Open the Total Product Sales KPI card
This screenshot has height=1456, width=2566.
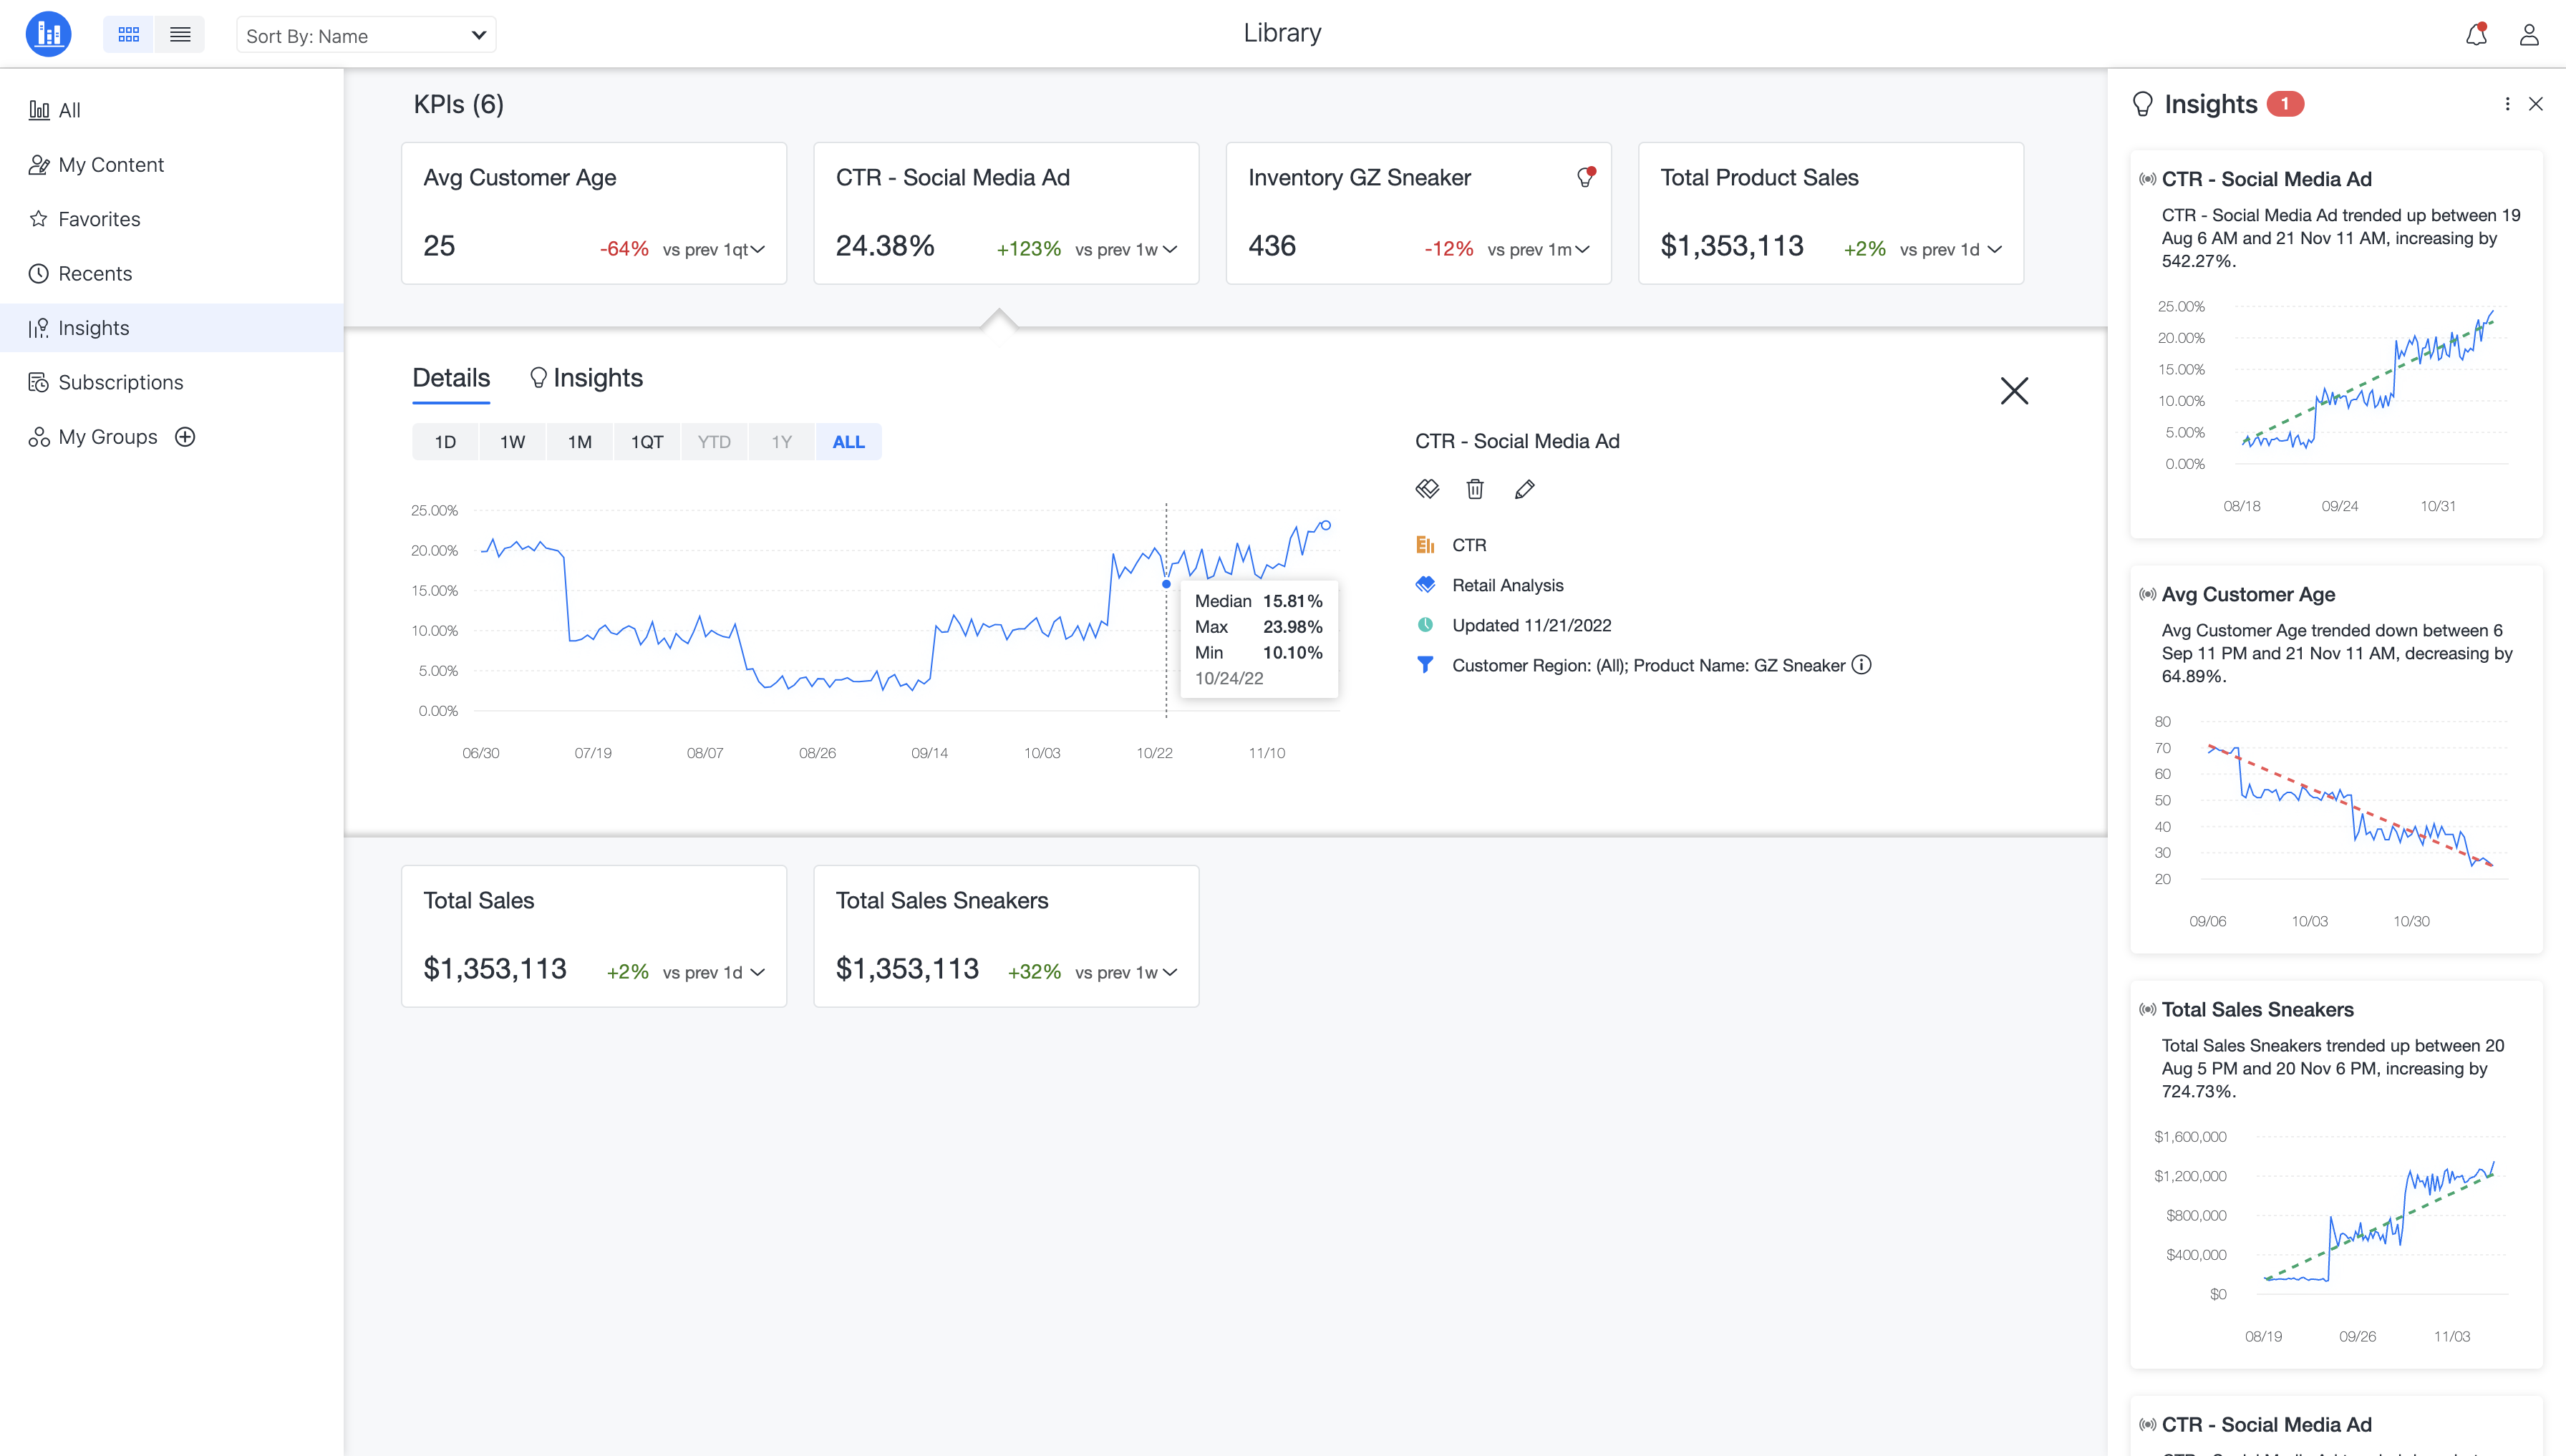[x=1830, y=212]
